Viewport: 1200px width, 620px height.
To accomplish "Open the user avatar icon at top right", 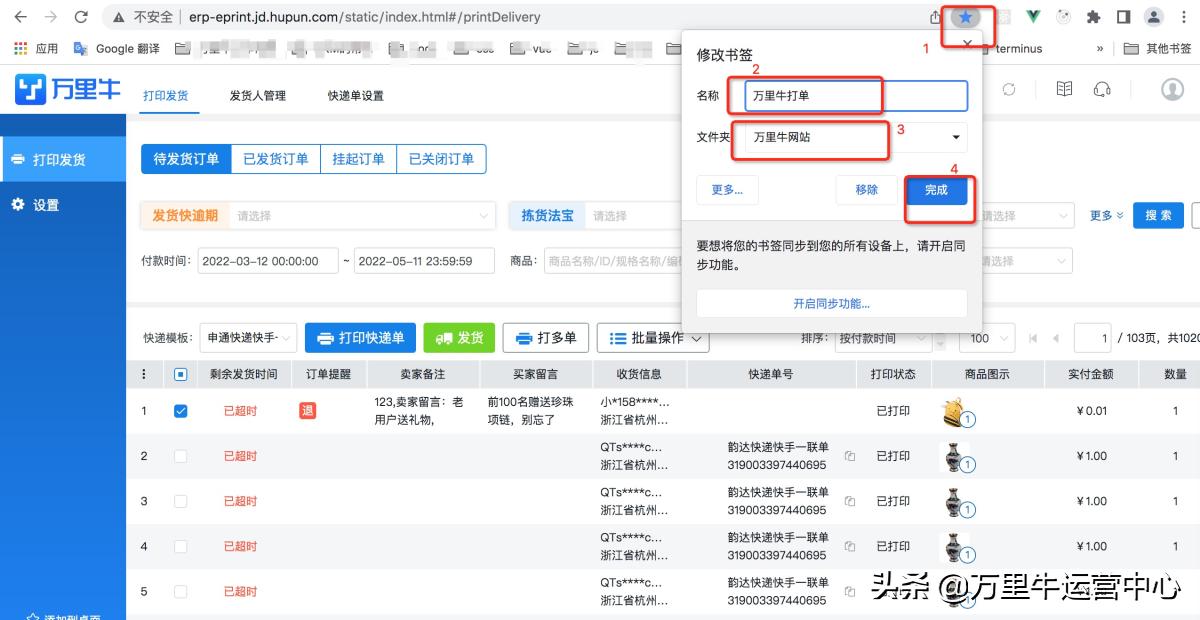I will 1170,90.
